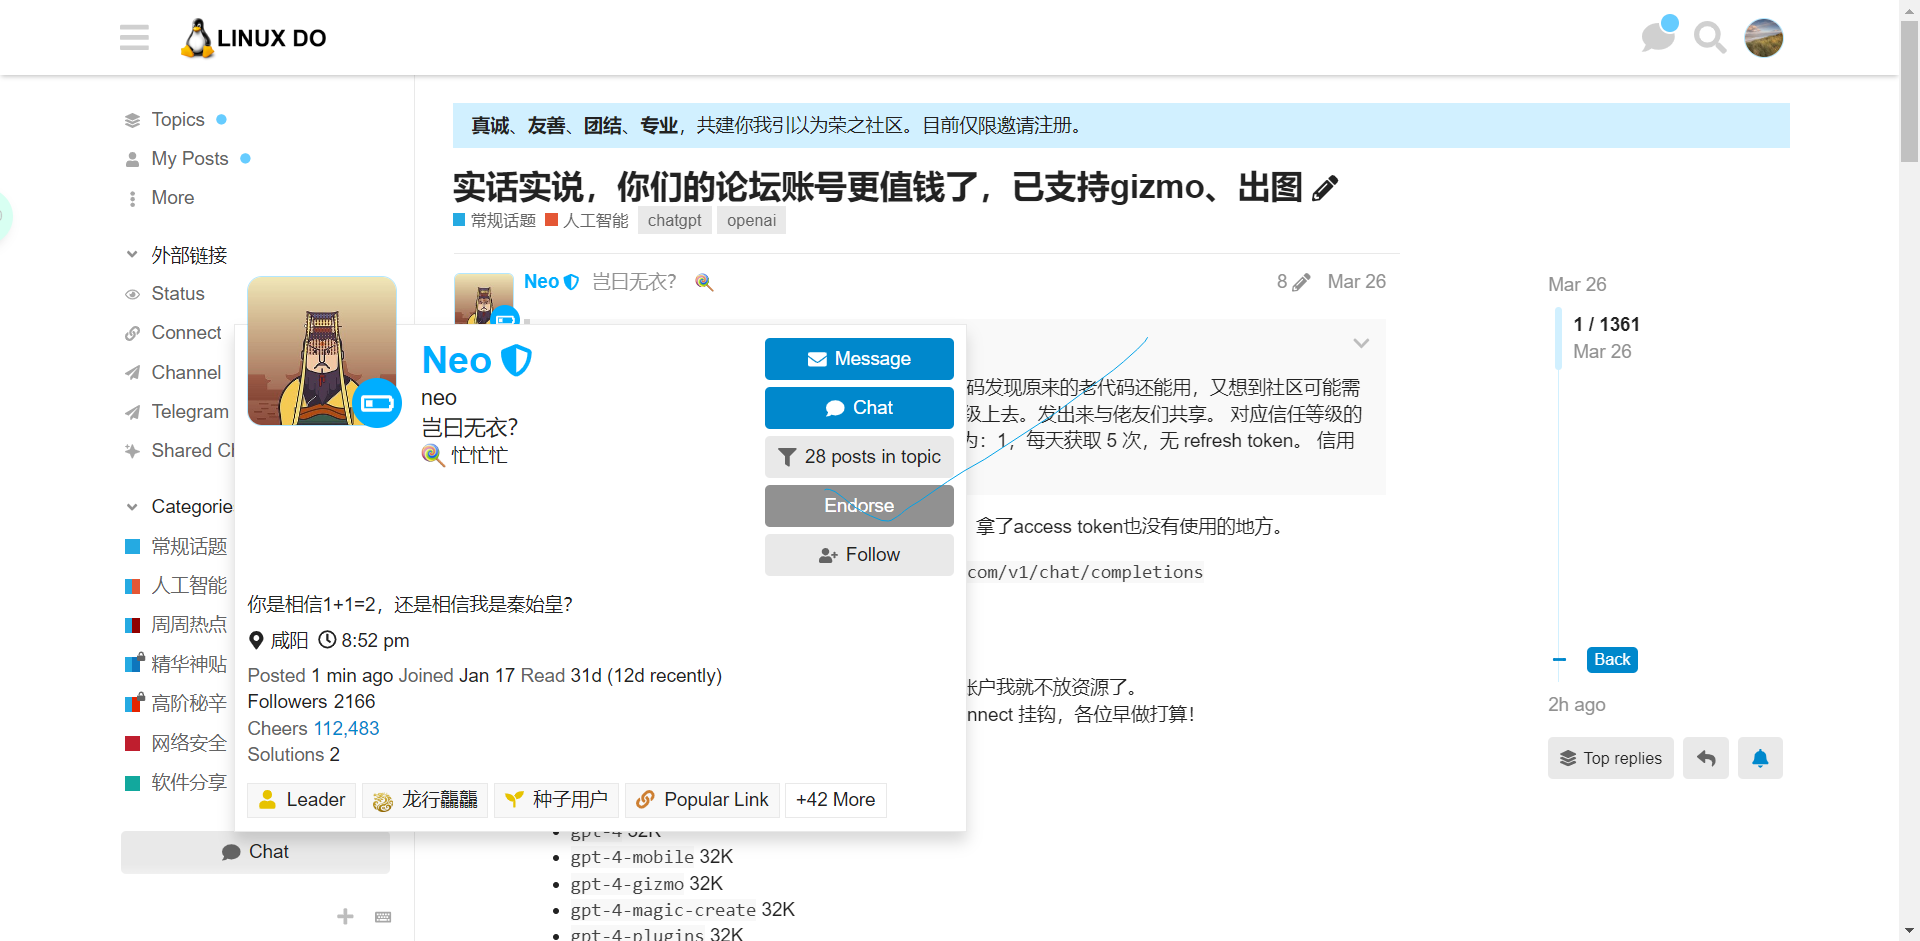Click the timeline Back button

(x=1612, y=660)
